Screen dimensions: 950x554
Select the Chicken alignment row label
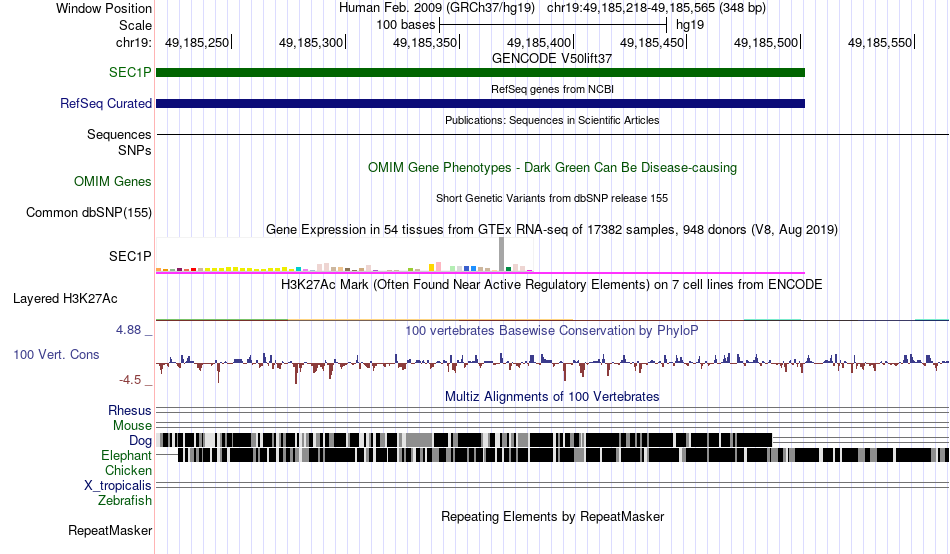point(128,470)
